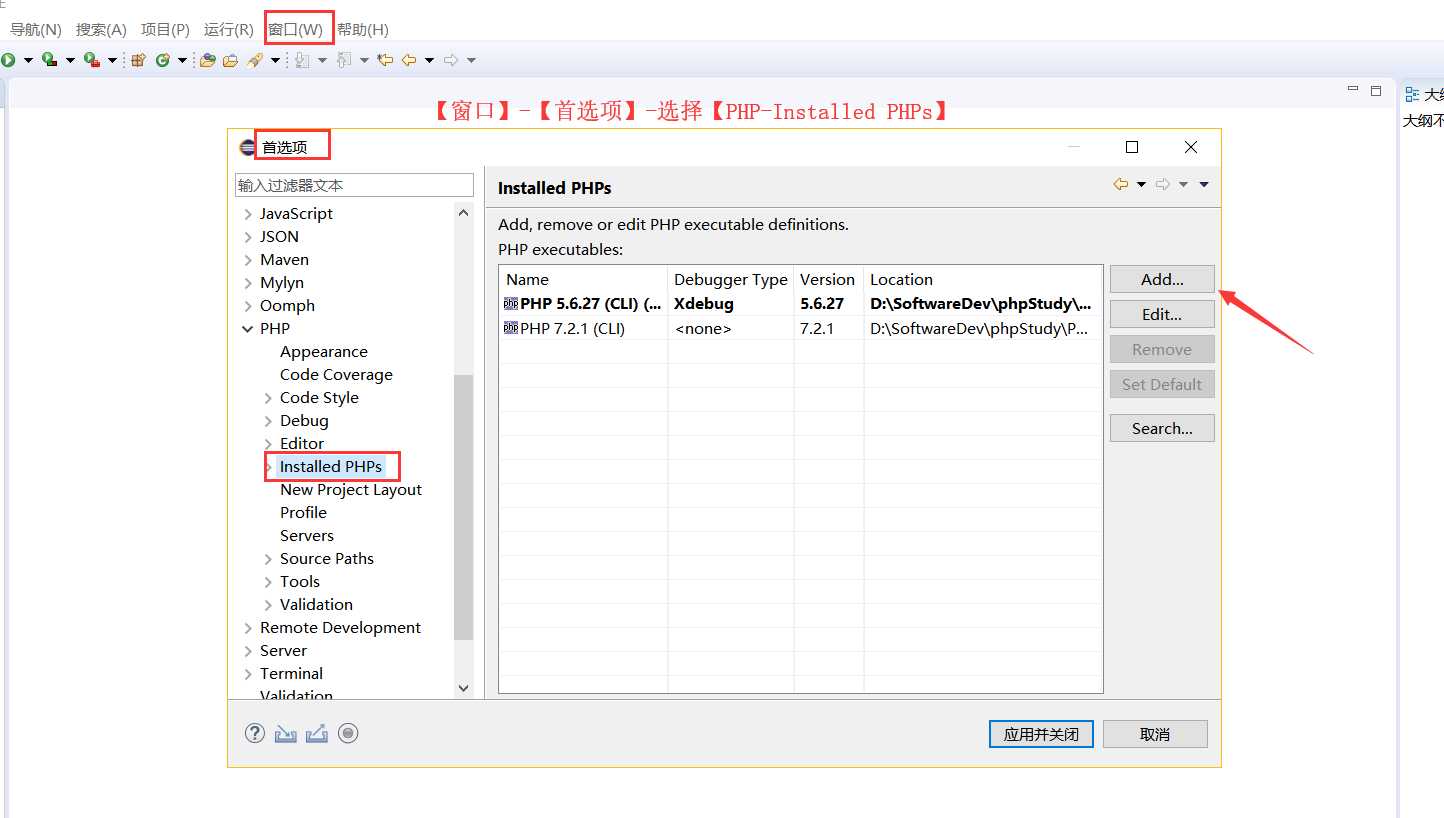Click the Export preferences icon
This screenshot has height=818, width=1444.
point(317,733)
